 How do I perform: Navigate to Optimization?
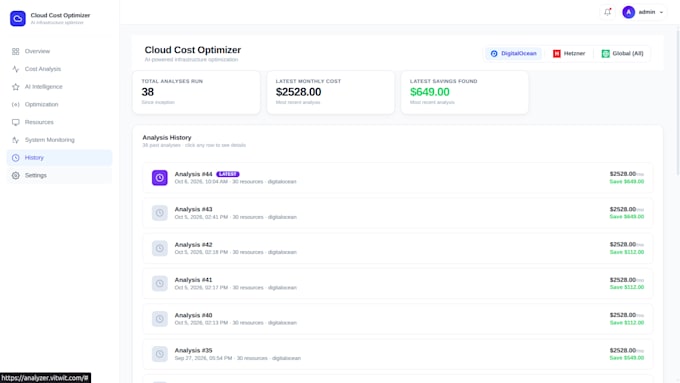coord(59,105)
